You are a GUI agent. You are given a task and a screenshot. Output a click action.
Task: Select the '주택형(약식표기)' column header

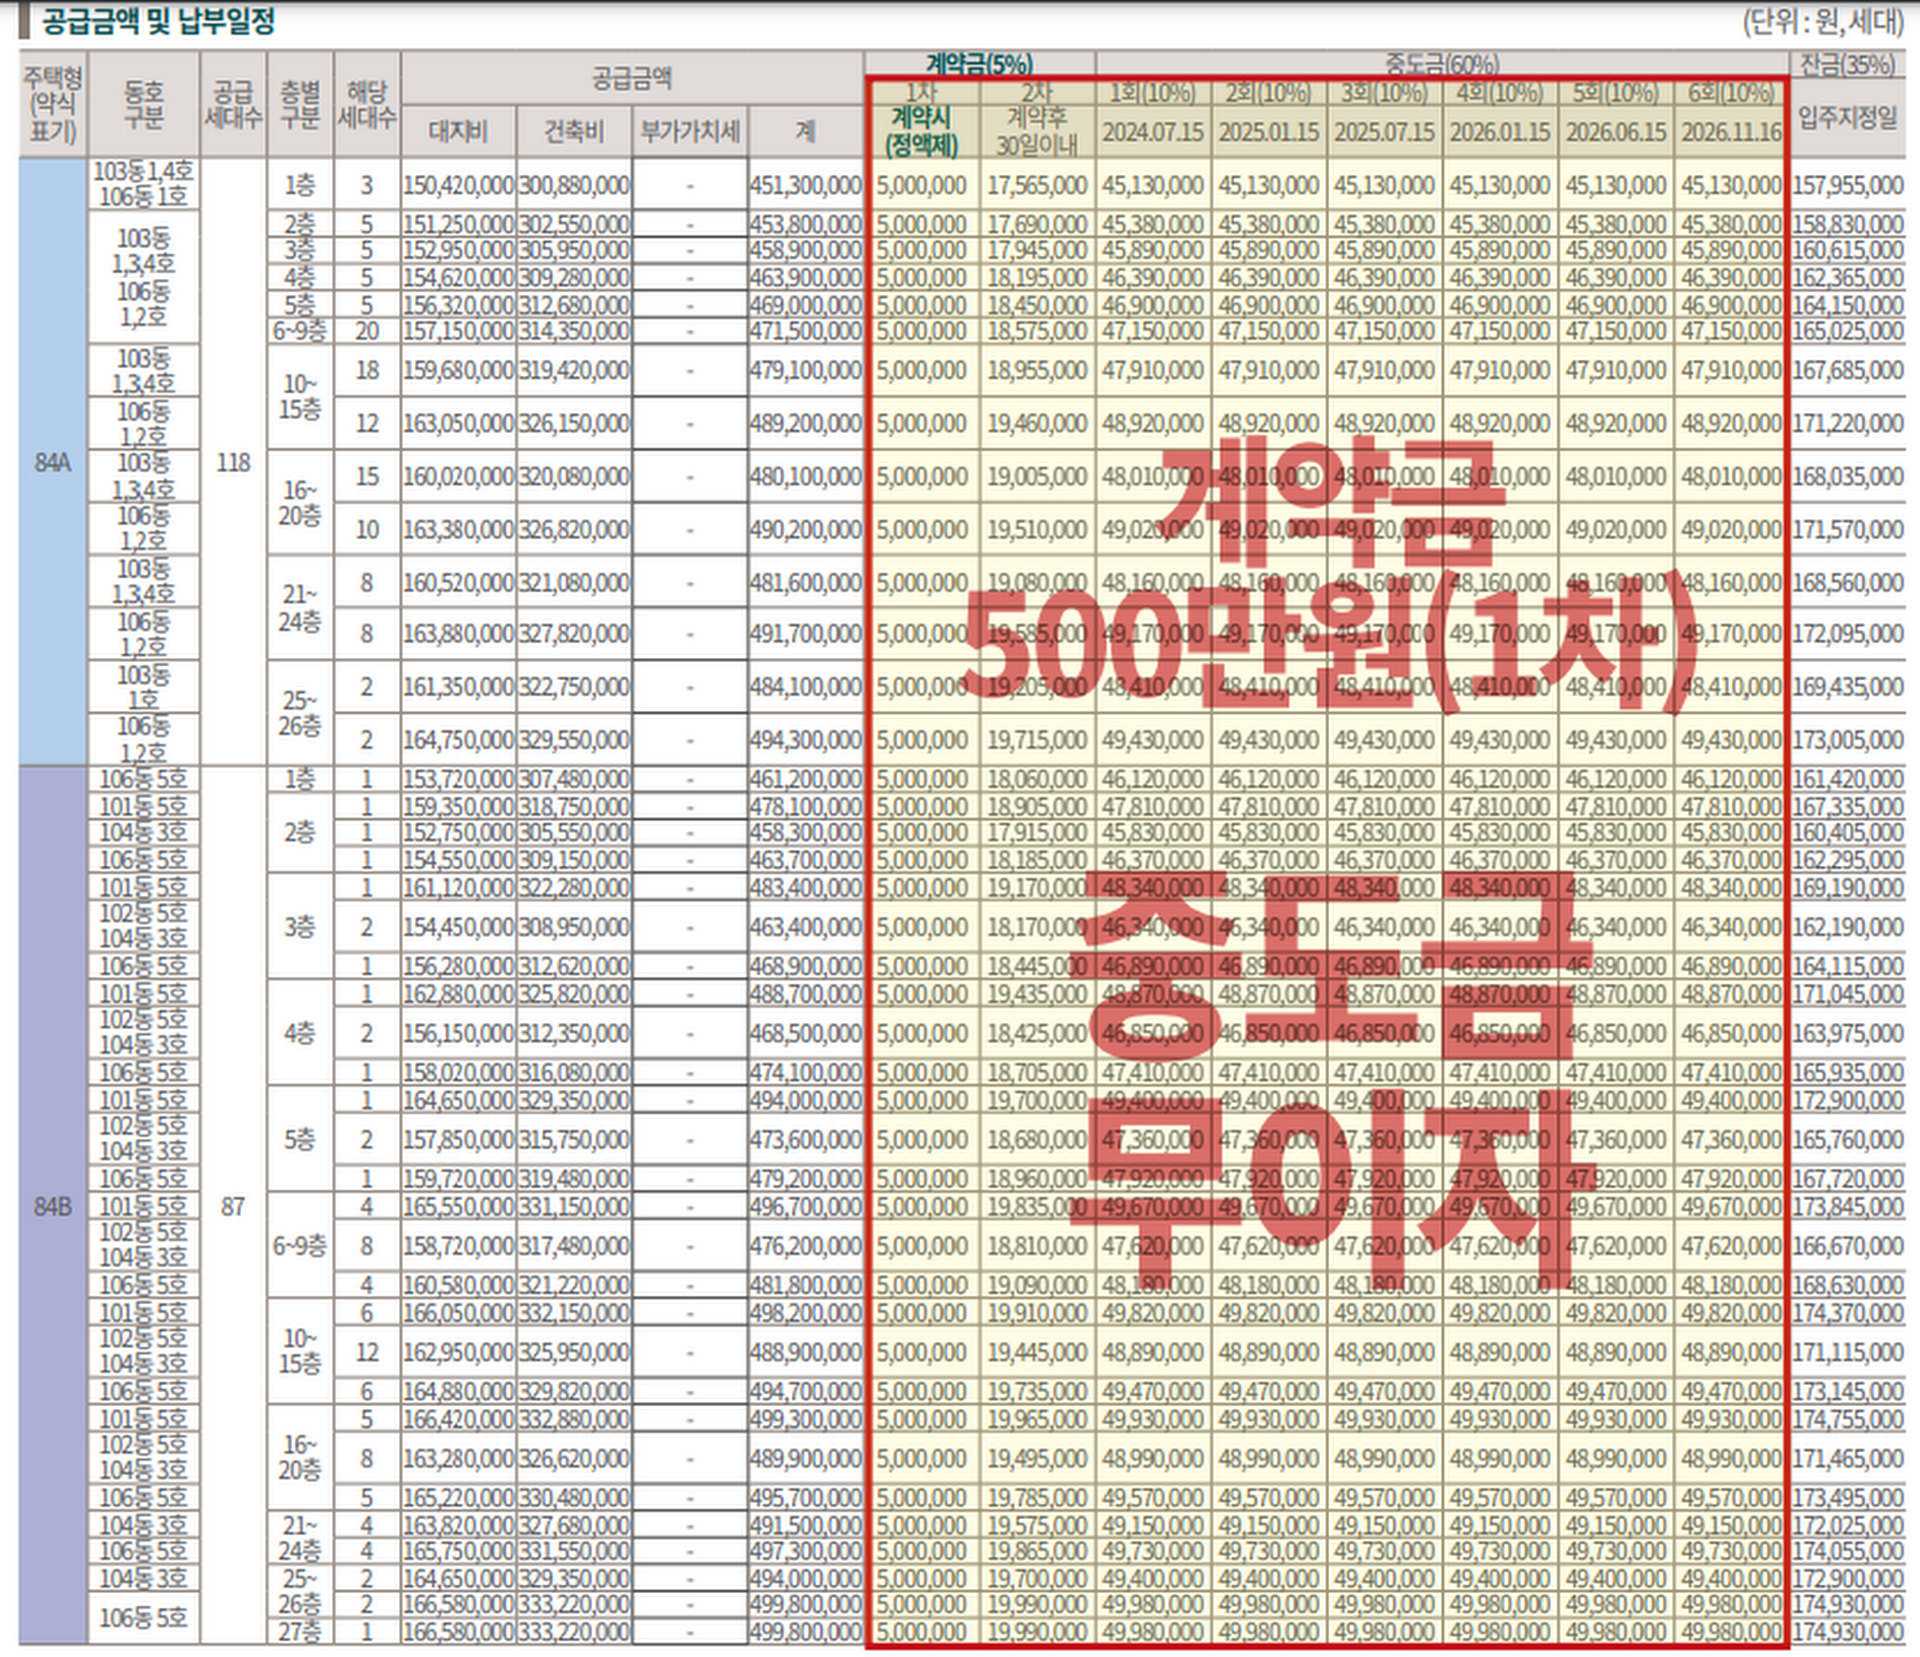click(53, 104)
